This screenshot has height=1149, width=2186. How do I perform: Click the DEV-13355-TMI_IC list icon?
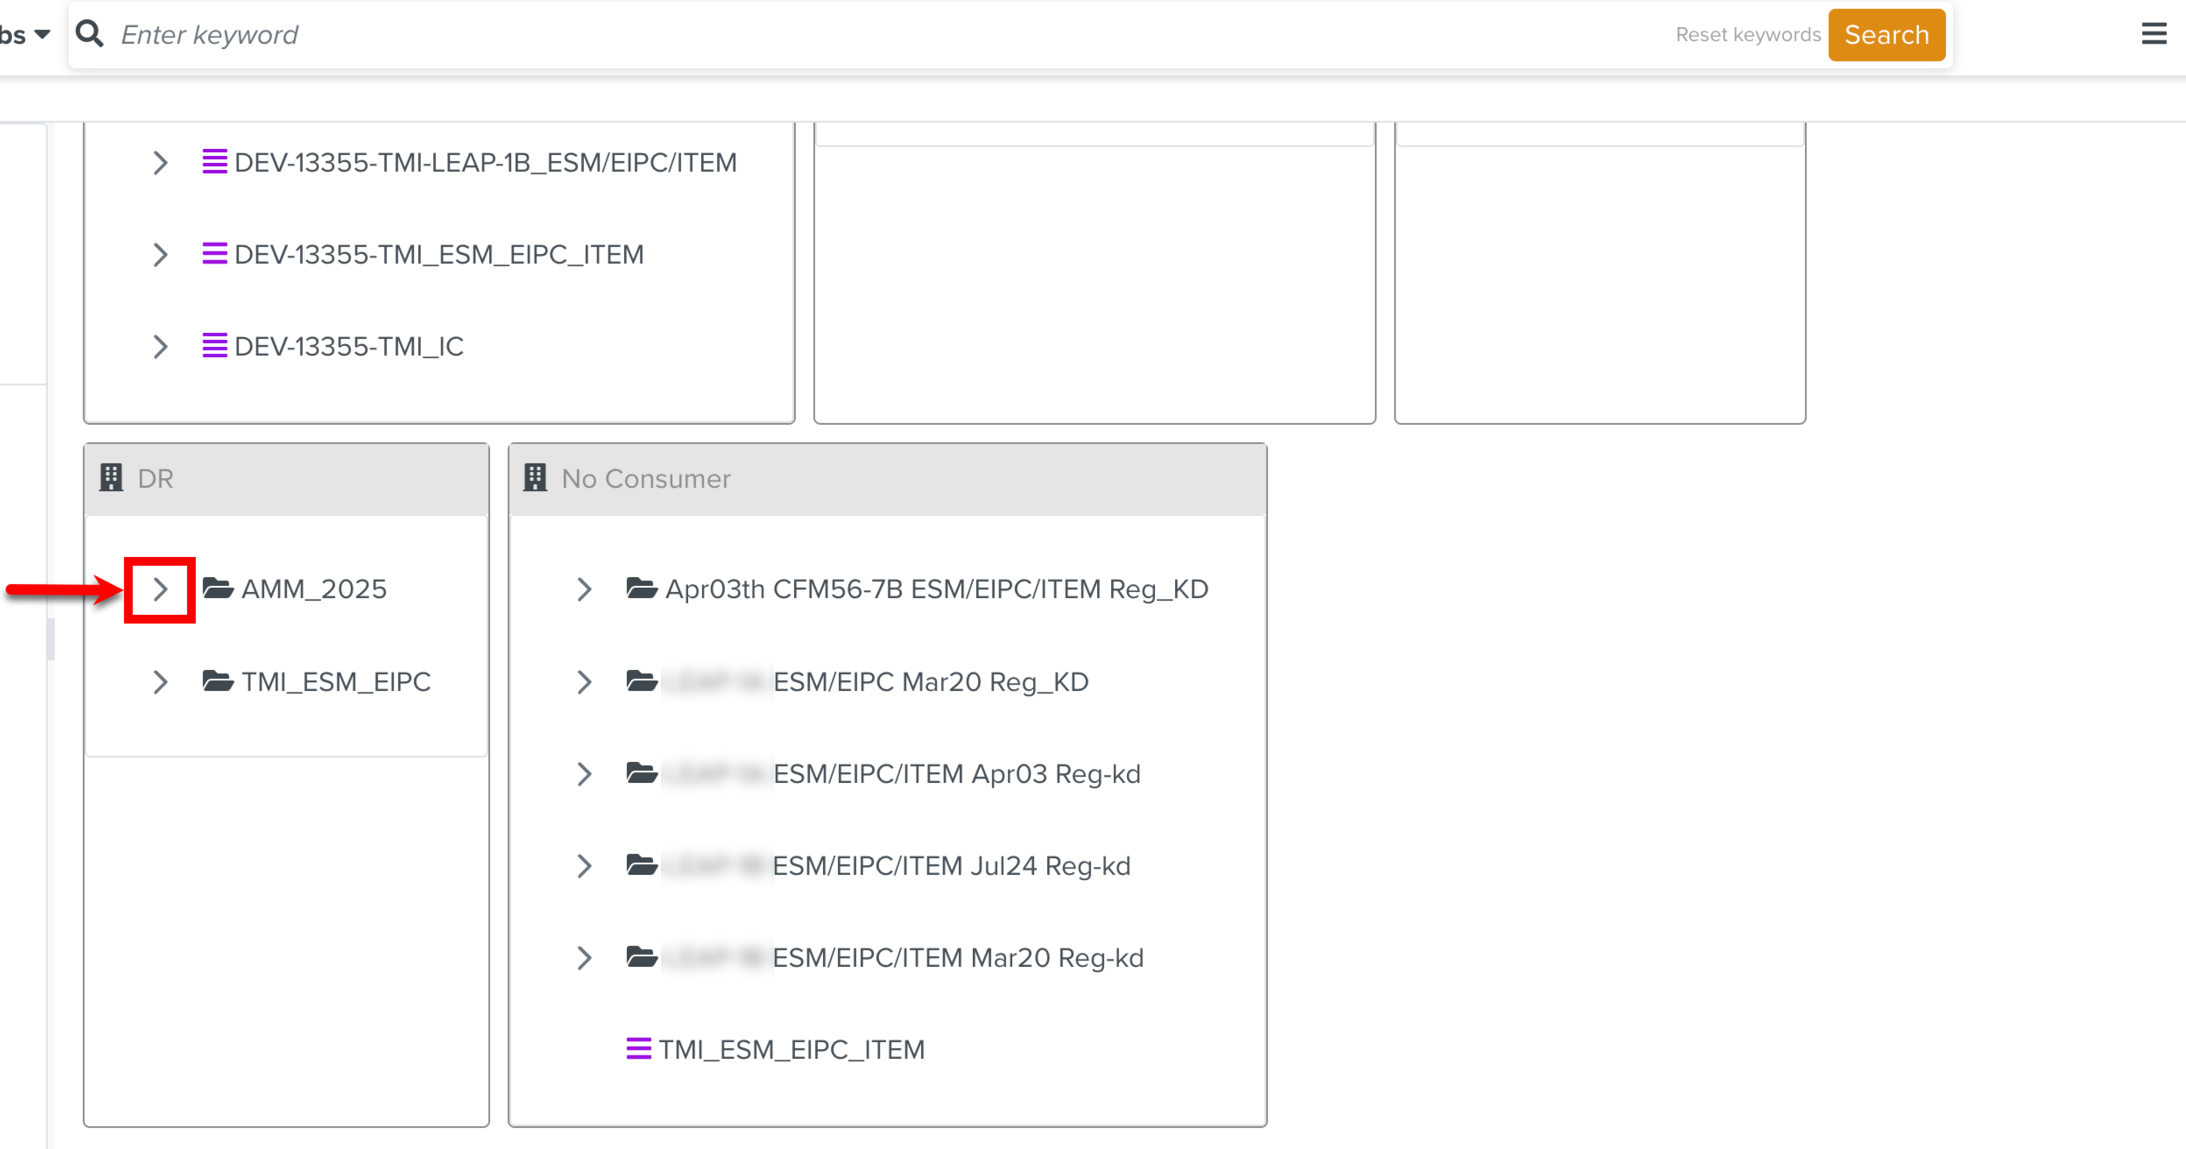point(214,346)
